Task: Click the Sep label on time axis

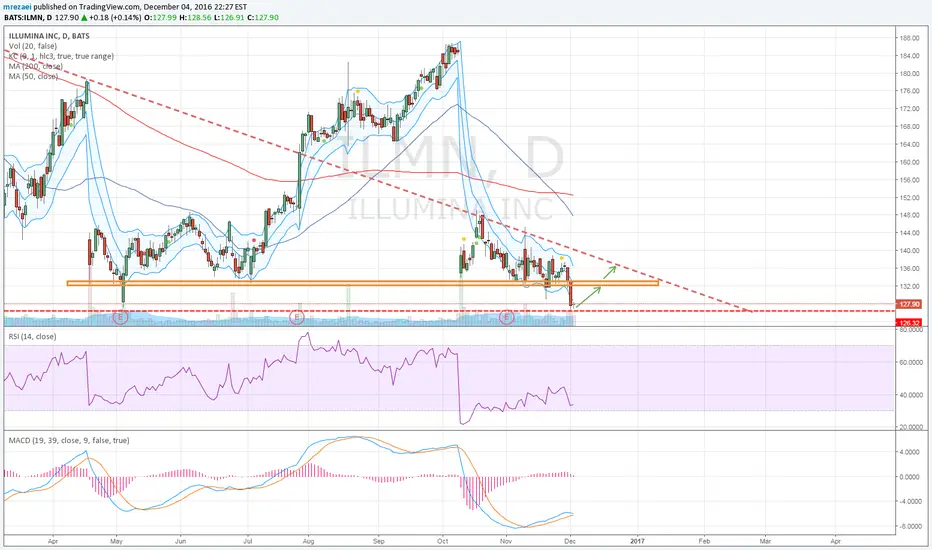Action: point(379,542)
